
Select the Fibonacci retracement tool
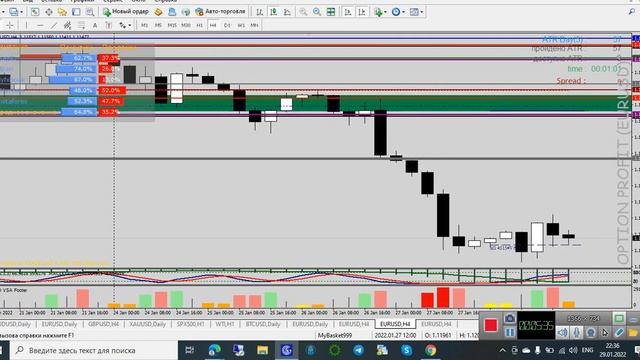tap(81, 25)
